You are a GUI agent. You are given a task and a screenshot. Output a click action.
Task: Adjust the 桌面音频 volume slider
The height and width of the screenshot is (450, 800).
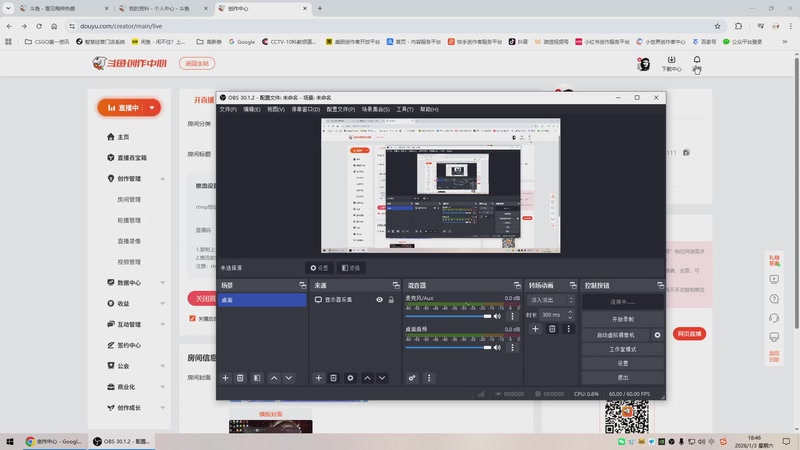(448, 347)
